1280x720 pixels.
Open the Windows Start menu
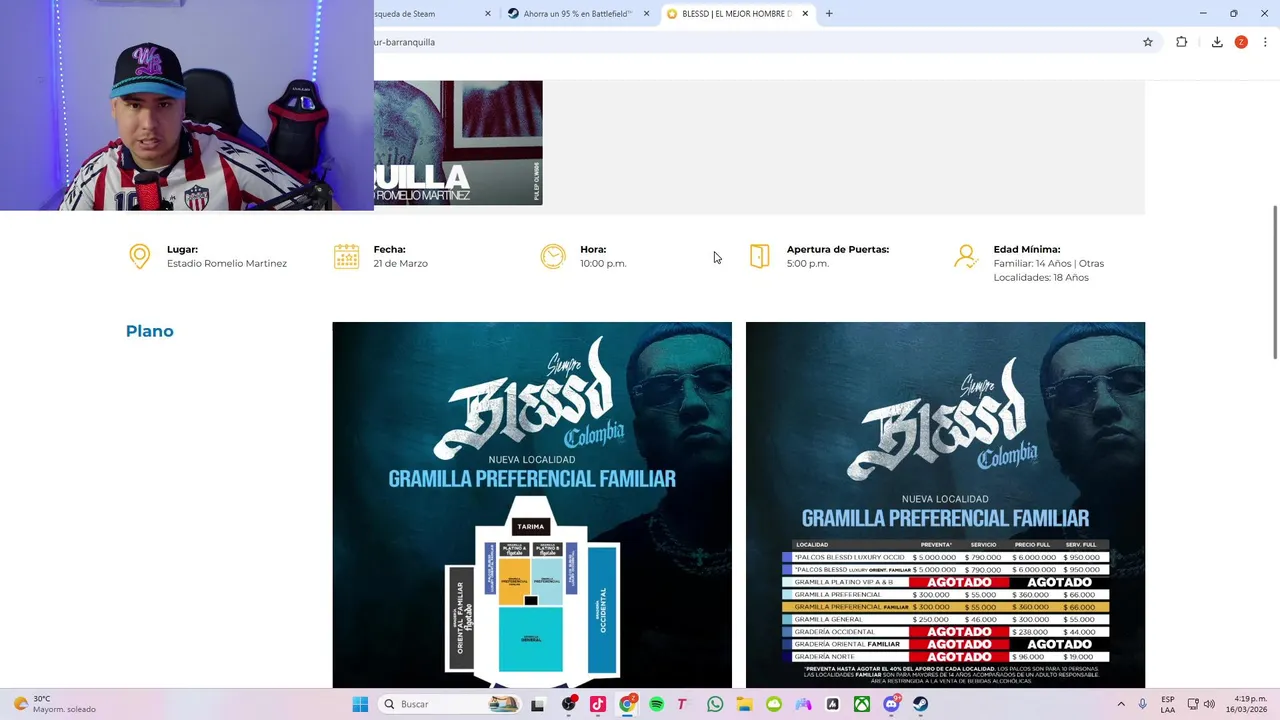(x=360, y=704)
